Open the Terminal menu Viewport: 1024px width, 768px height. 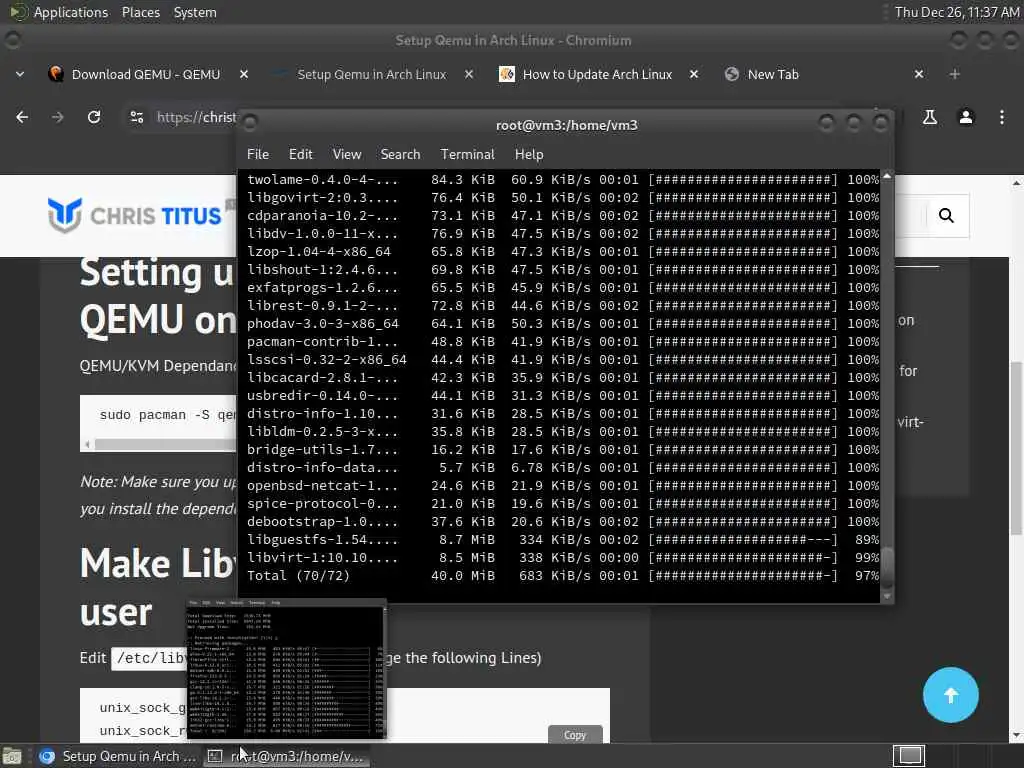(467, 154)
